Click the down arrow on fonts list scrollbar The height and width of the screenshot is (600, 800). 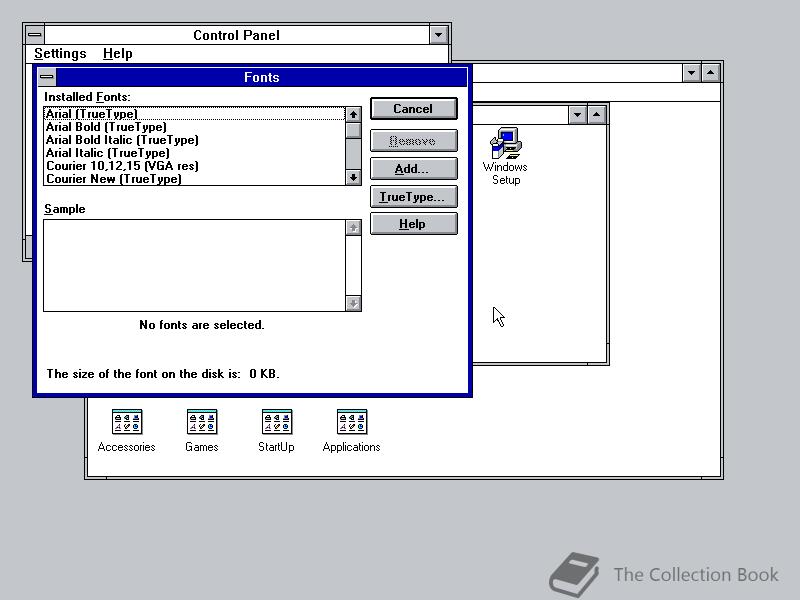(354, 178)
